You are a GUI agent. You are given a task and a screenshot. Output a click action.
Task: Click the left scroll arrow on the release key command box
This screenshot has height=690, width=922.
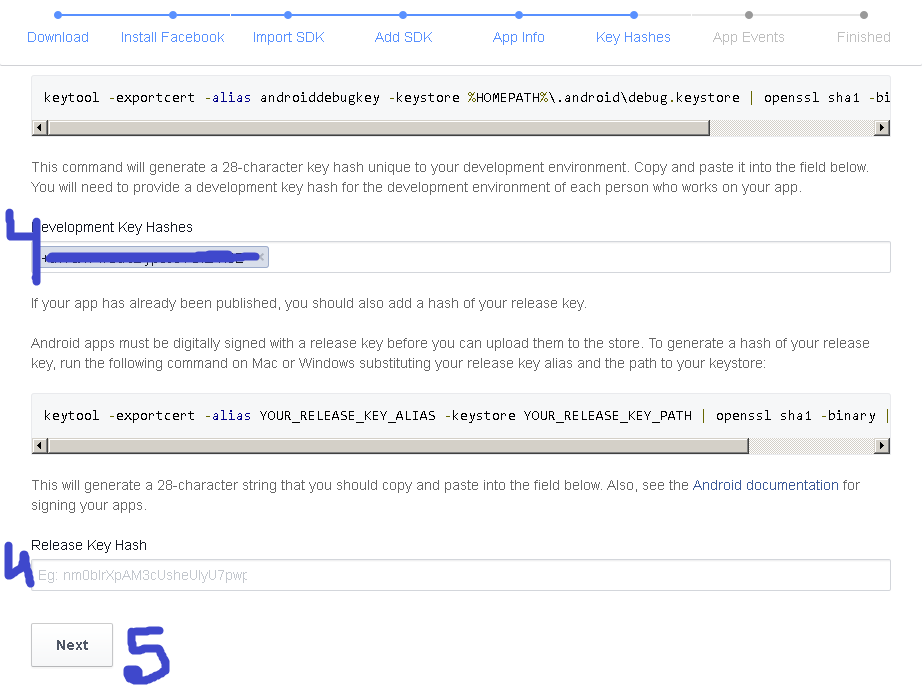pyautogui.click(x=38, y=445)
